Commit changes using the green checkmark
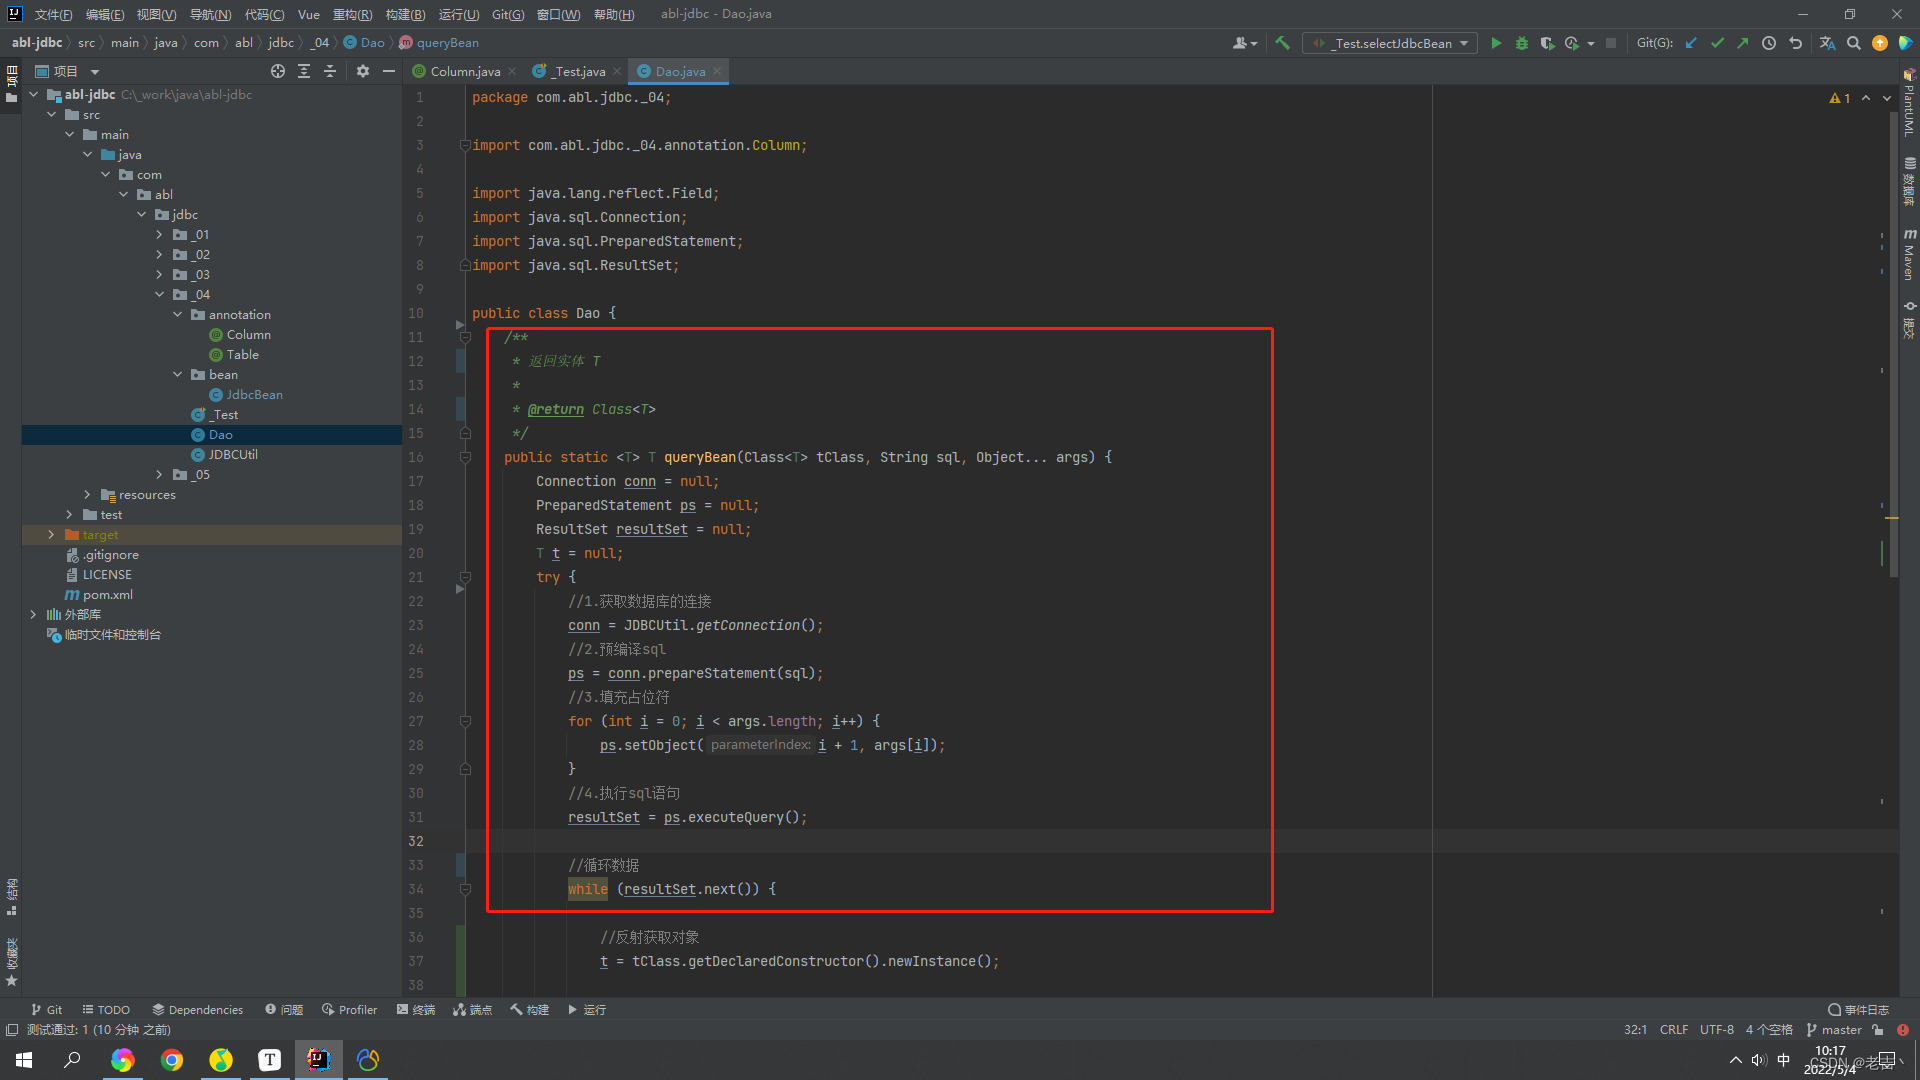The image size is (1920, 1080). [x=1717, y=43]
